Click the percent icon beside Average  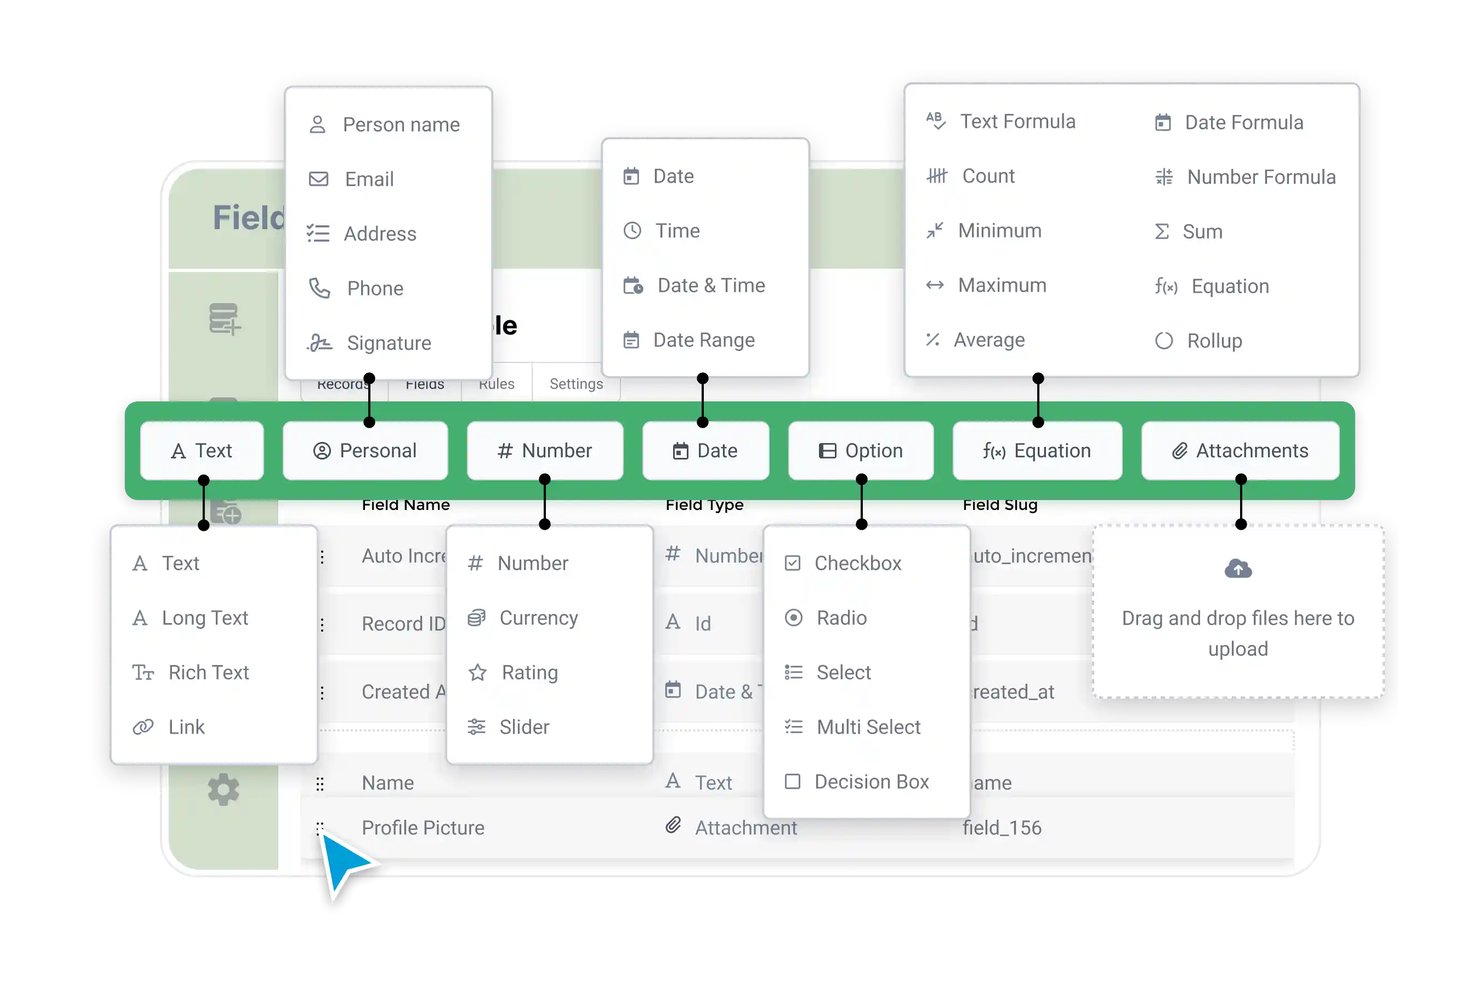[933, 340]
